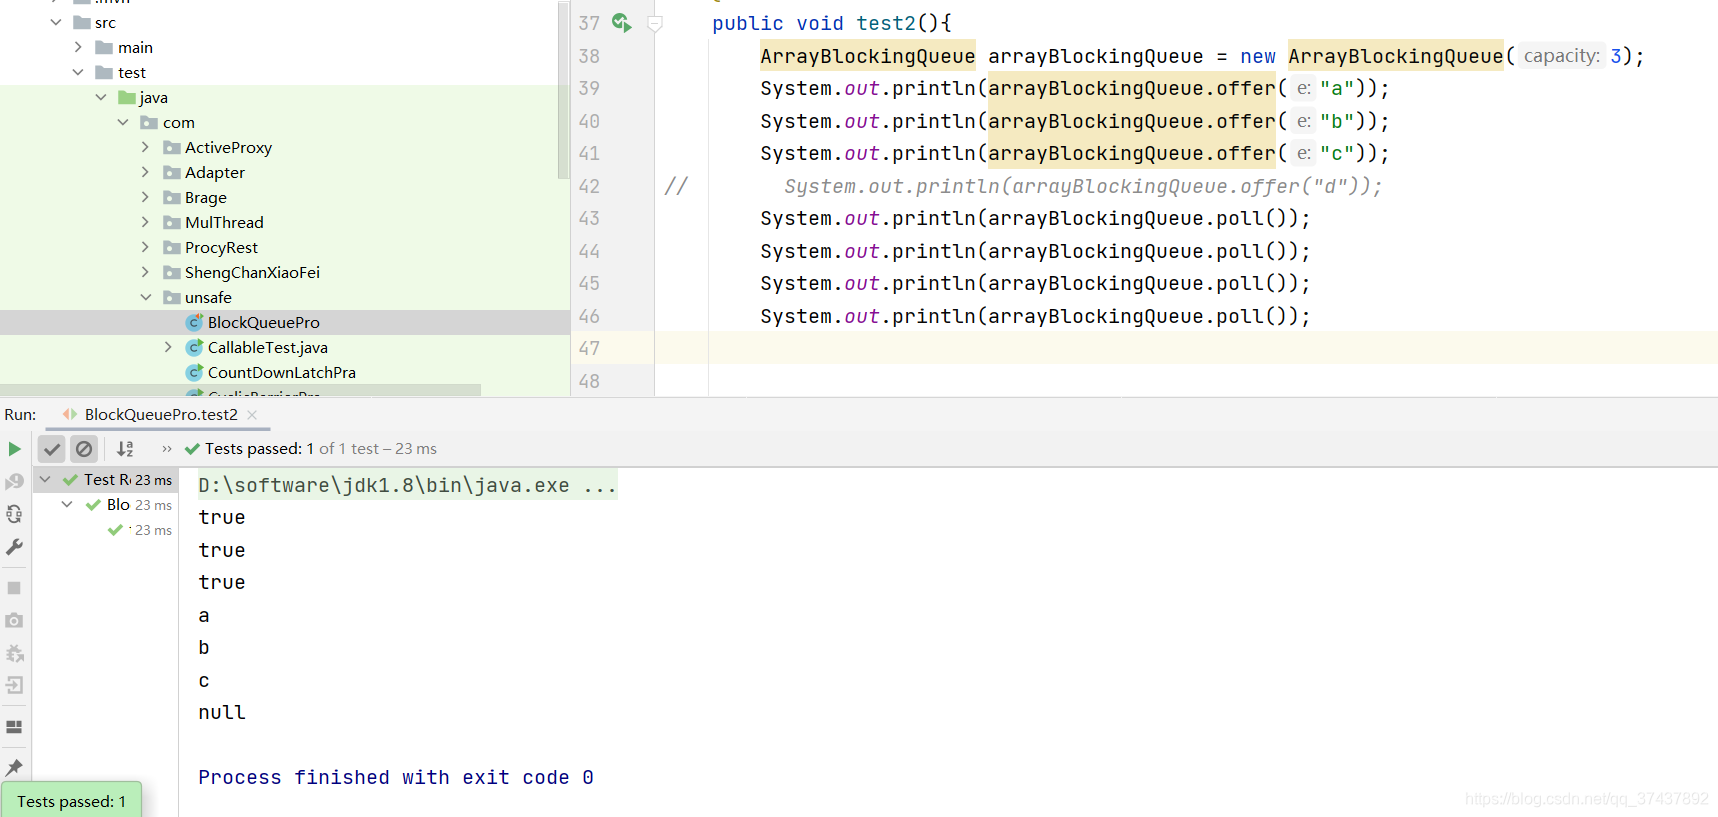Screen dimensions: 1718x817
Task: Click the code folding marker at test2 method
Action: [x=655, y=23]
